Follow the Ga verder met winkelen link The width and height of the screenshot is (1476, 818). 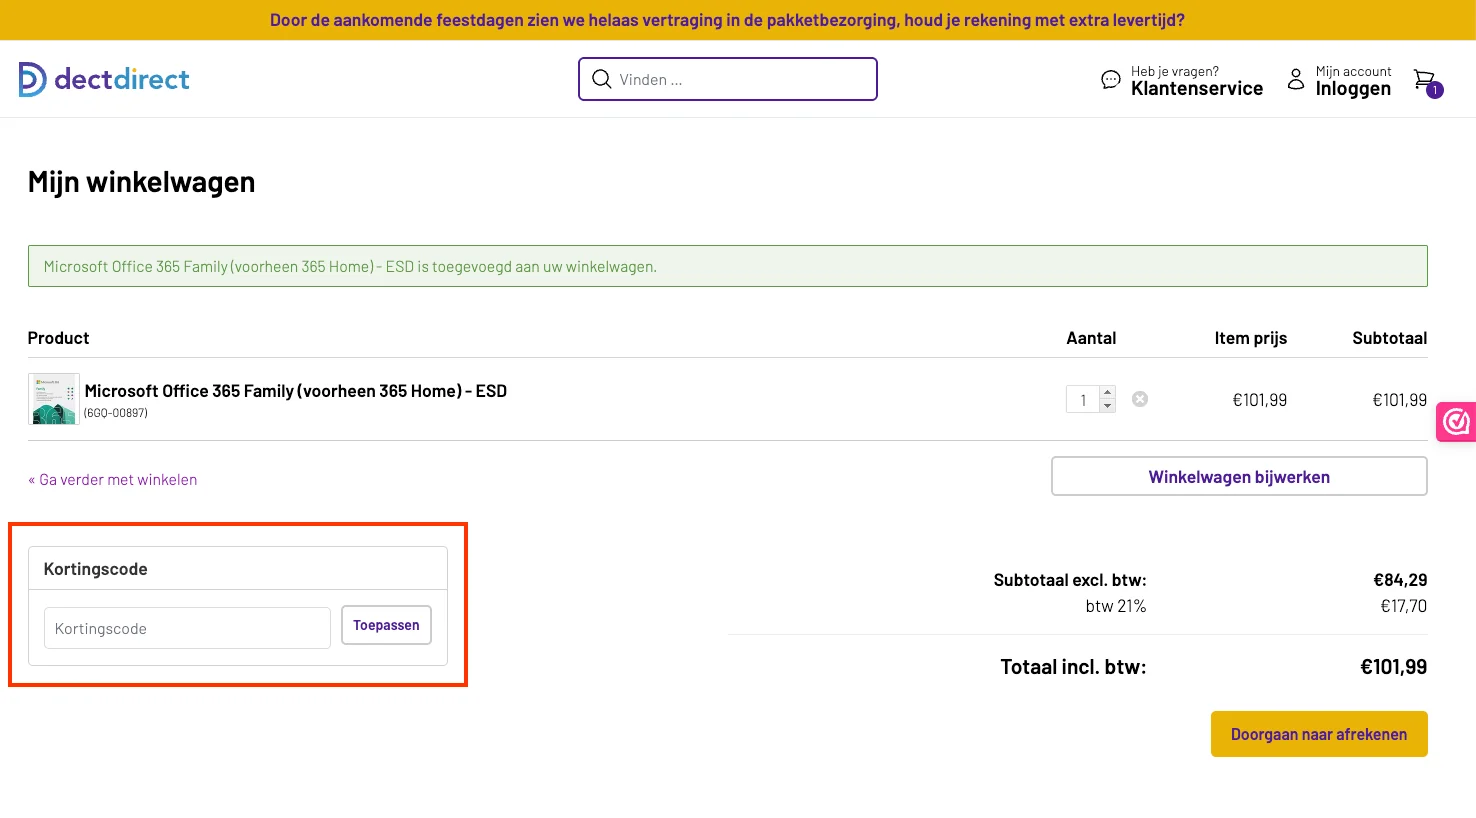(x=113, y=480)
